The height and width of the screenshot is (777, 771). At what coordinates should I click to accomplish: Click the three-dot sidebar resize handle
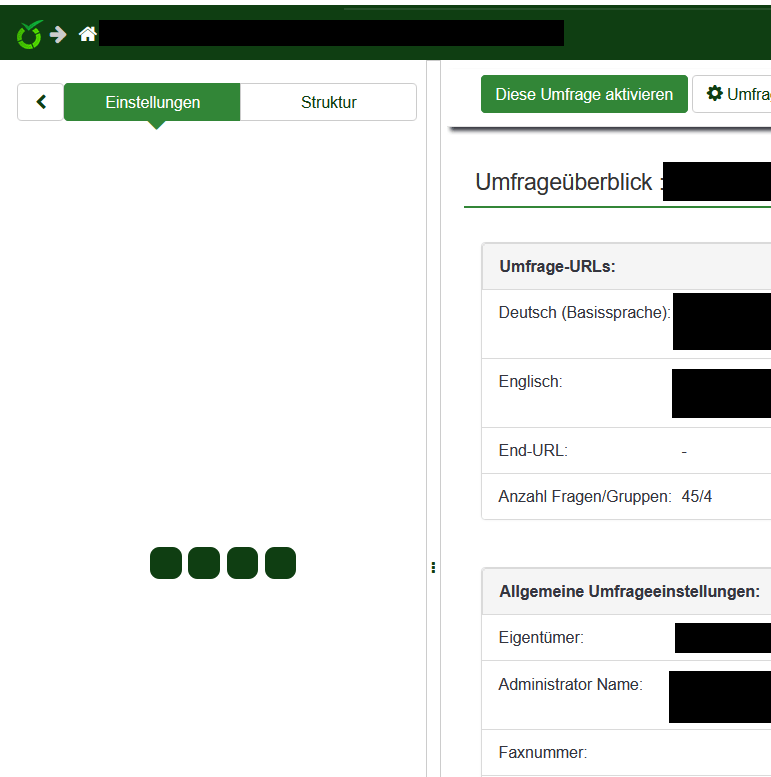point(433,567)
